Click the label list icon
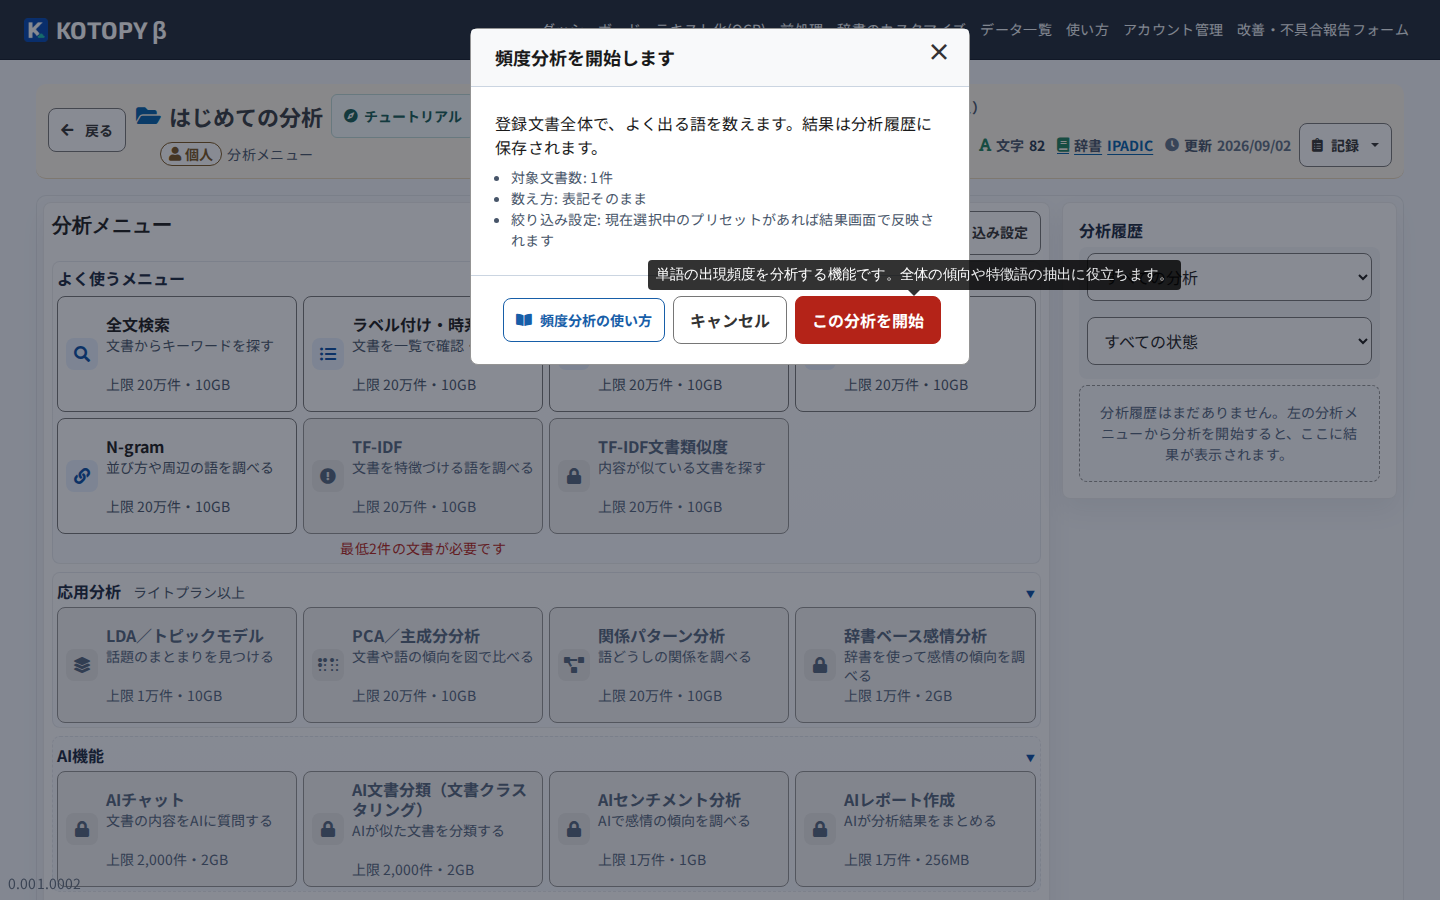This screenshot has height=900, width=1440. click(x=328, y=354)
